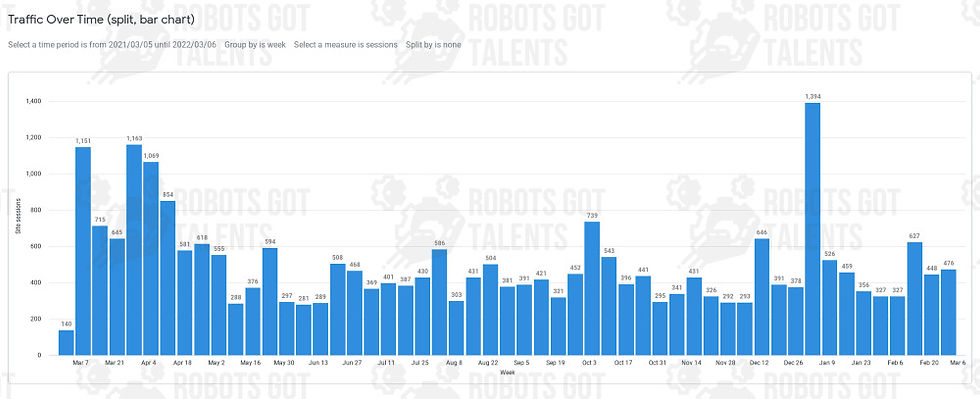This screenshot has height=399, width=980.
Task: Click the 'Mar 7' week axis label
Action: [x=81, y=363]
